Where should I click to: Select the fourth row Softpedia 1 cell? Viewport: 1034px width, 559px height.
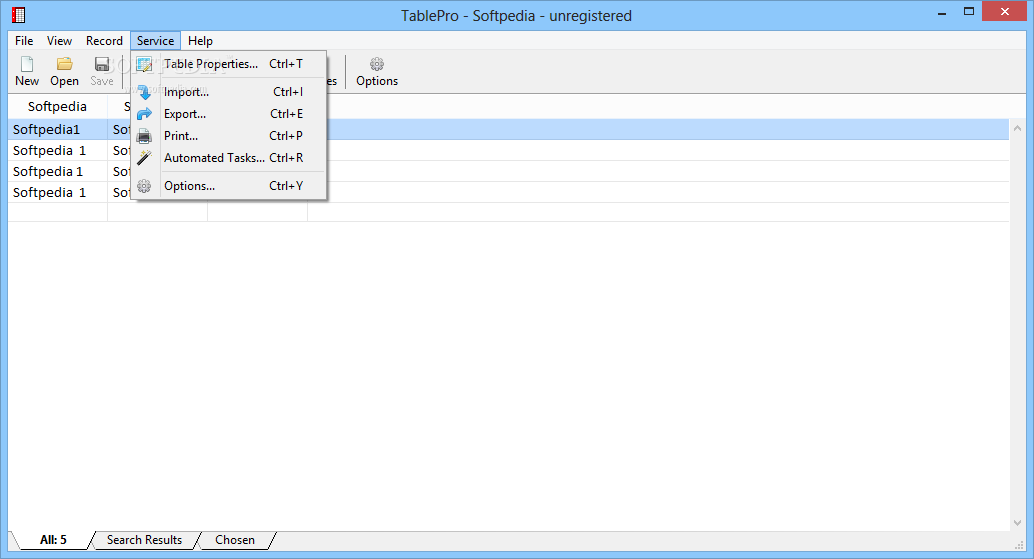[57, 192]
